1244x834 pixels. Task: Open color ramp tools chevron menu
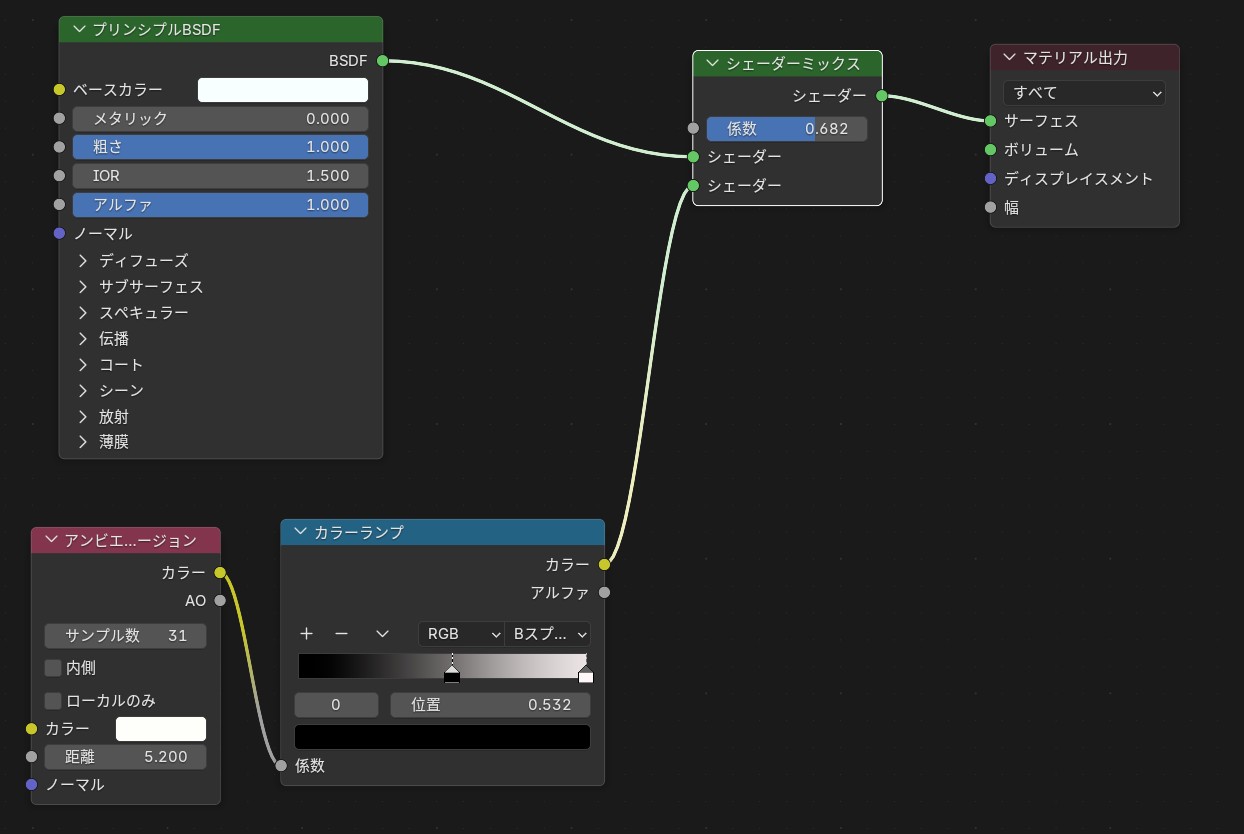(382, 634)
